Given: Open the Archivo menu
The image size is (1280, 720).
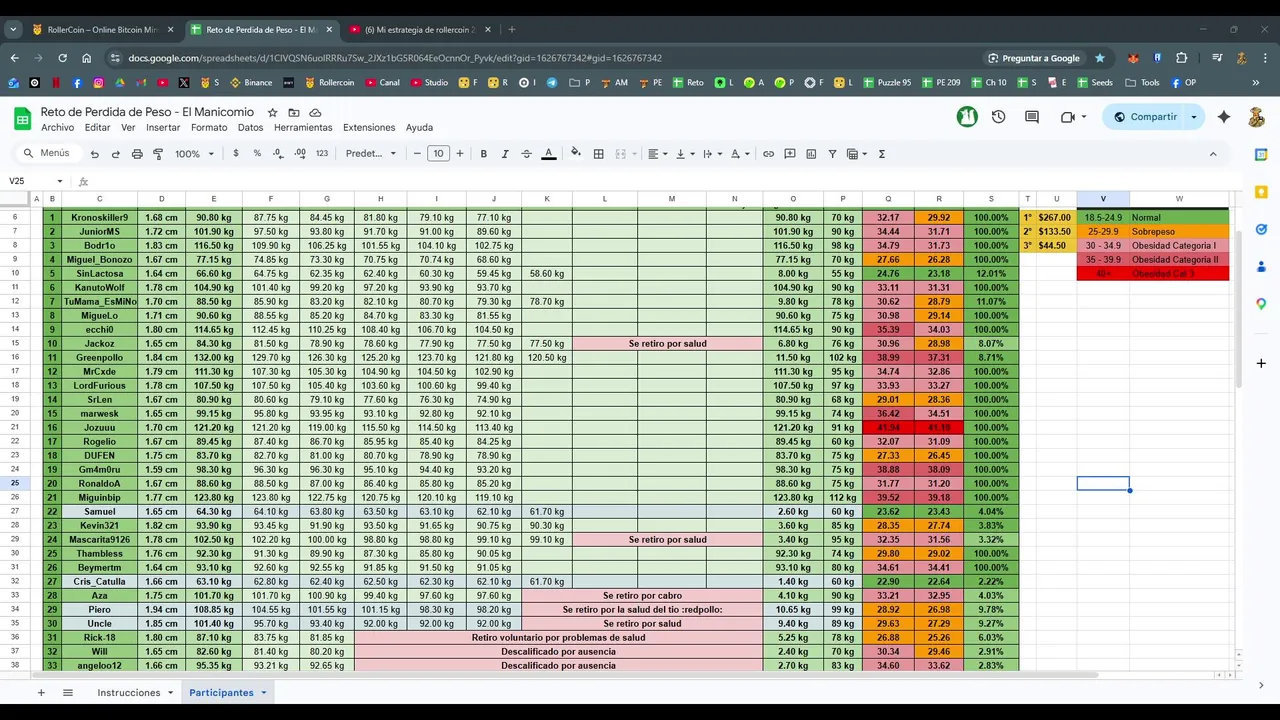Looking at the screenshot, I should click(x=57, y=128).
